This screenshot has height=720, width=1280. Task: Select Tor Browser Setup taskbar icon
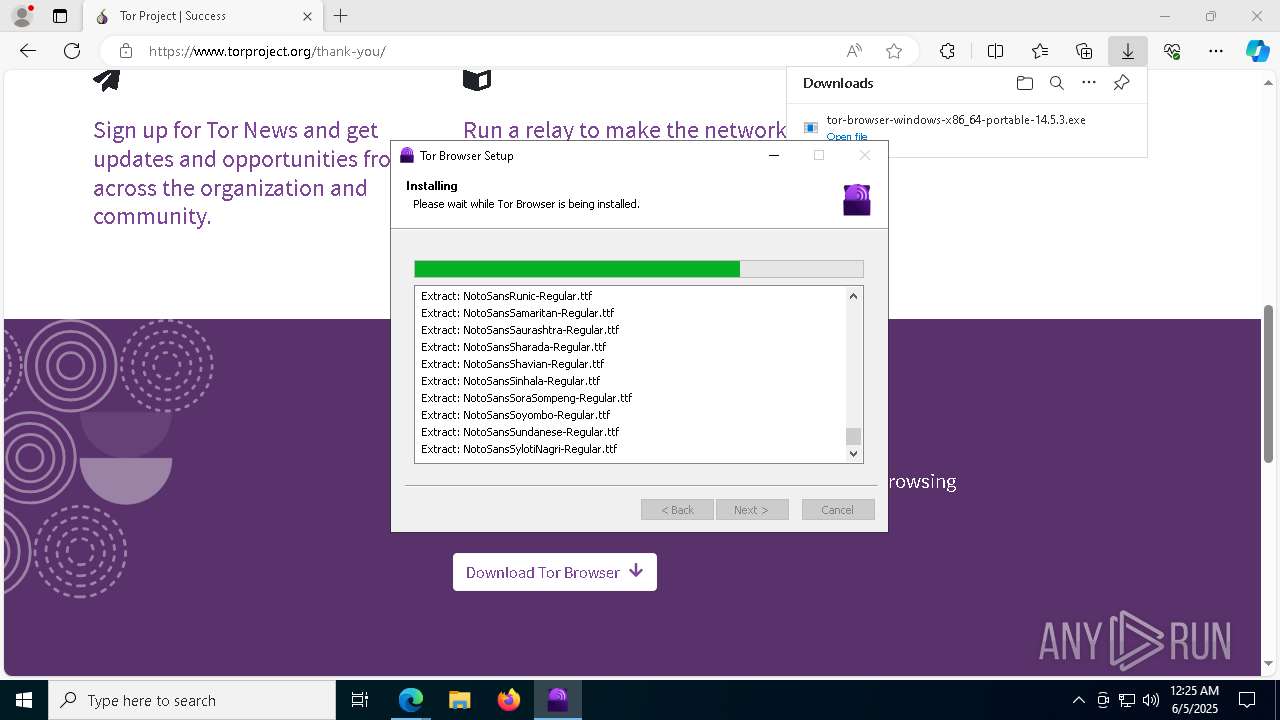[x=558, y=700]
